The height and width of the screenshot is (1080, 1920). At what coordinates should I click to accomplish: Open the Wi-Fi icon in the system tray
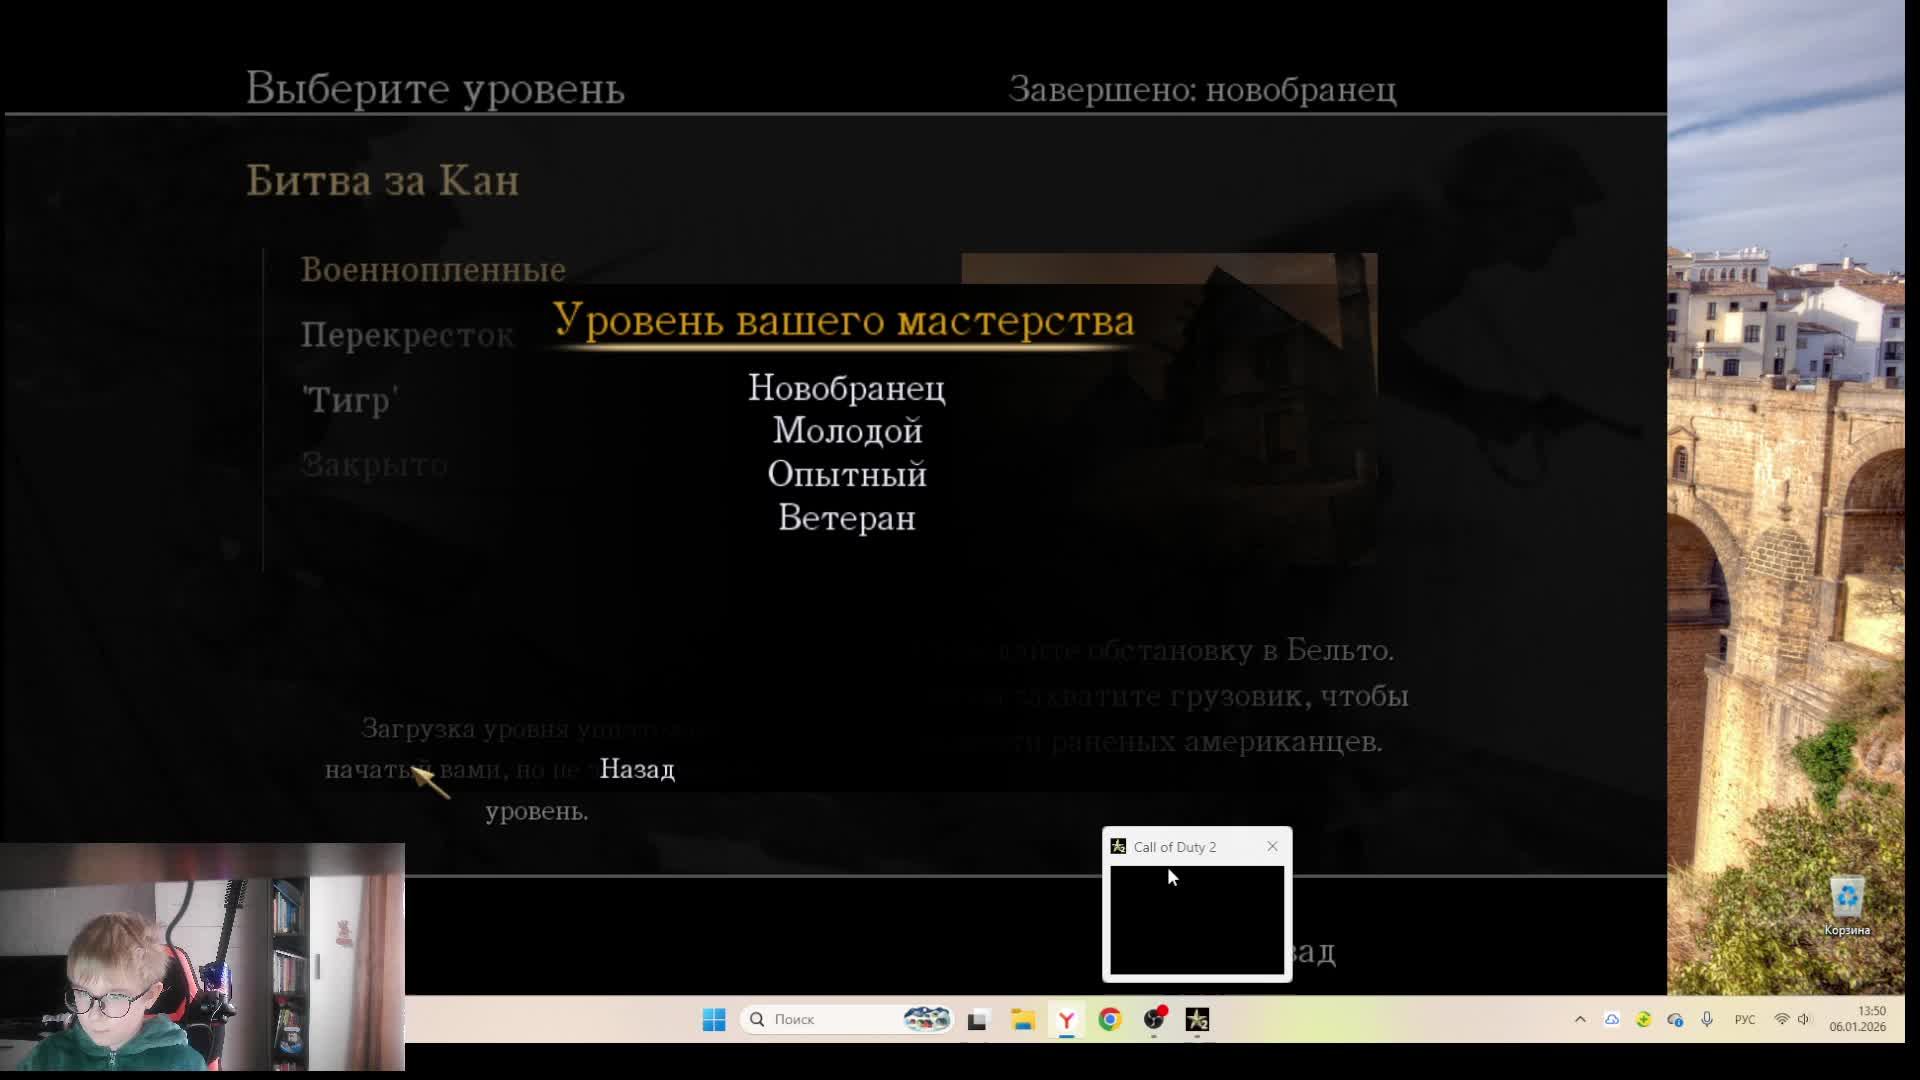coord(1781,1019)
